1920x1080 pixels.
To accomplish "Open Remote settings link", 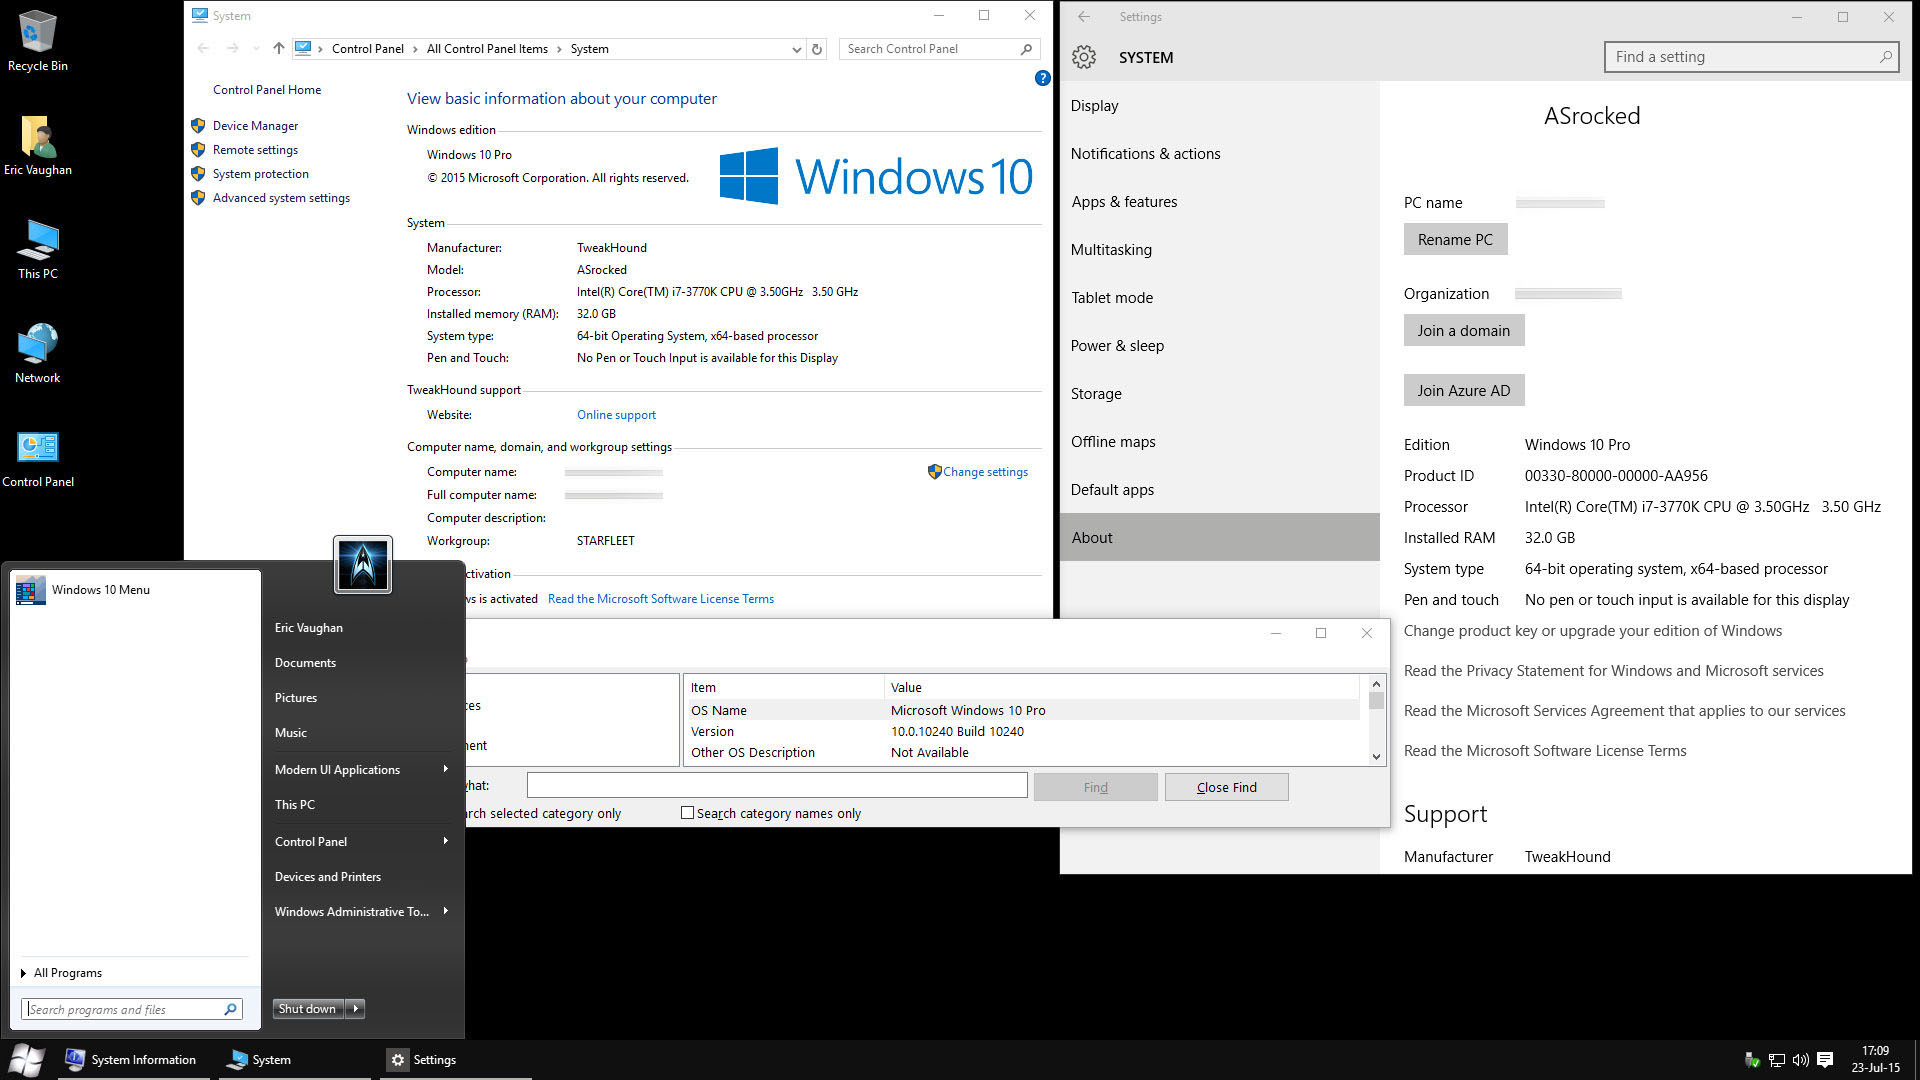I will 255,150.
